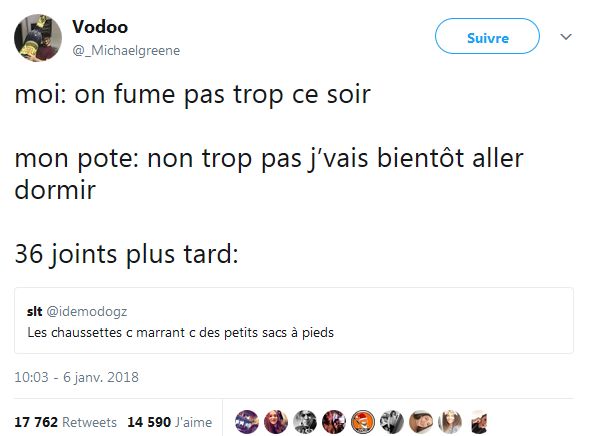The width and height of the screenshot is (604, 436).
Task: View the 17 762 Retweets list
Action: (x=65, y=422)
